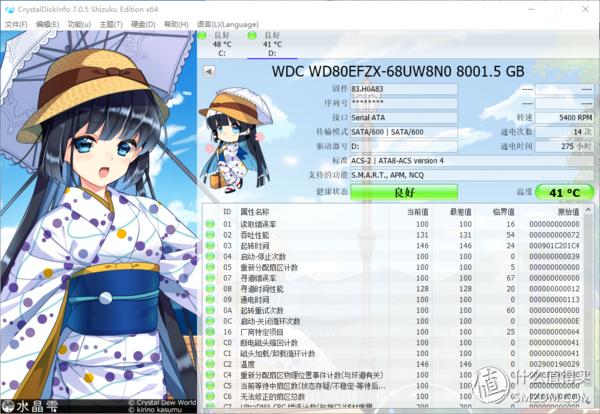Select the D: drive tab at 41 °C

[x=272, y=44]
